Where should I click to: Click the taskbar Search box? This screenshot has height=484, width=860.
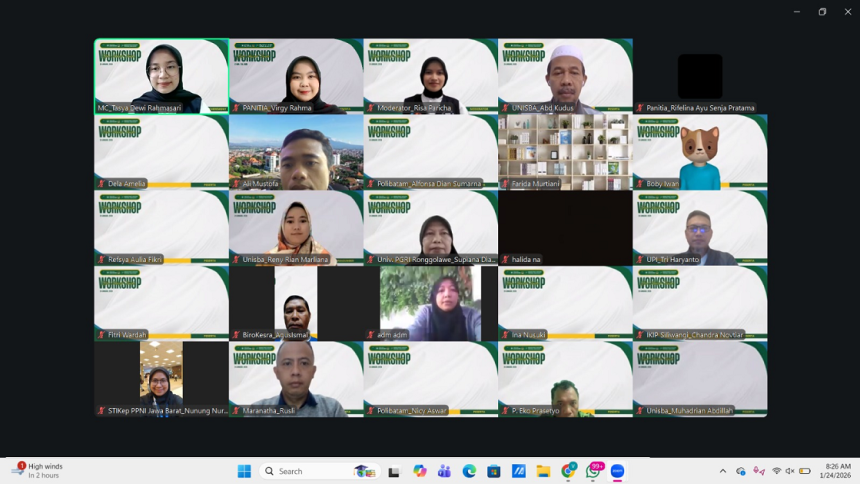pyautogui.click(x=320, y=471)
